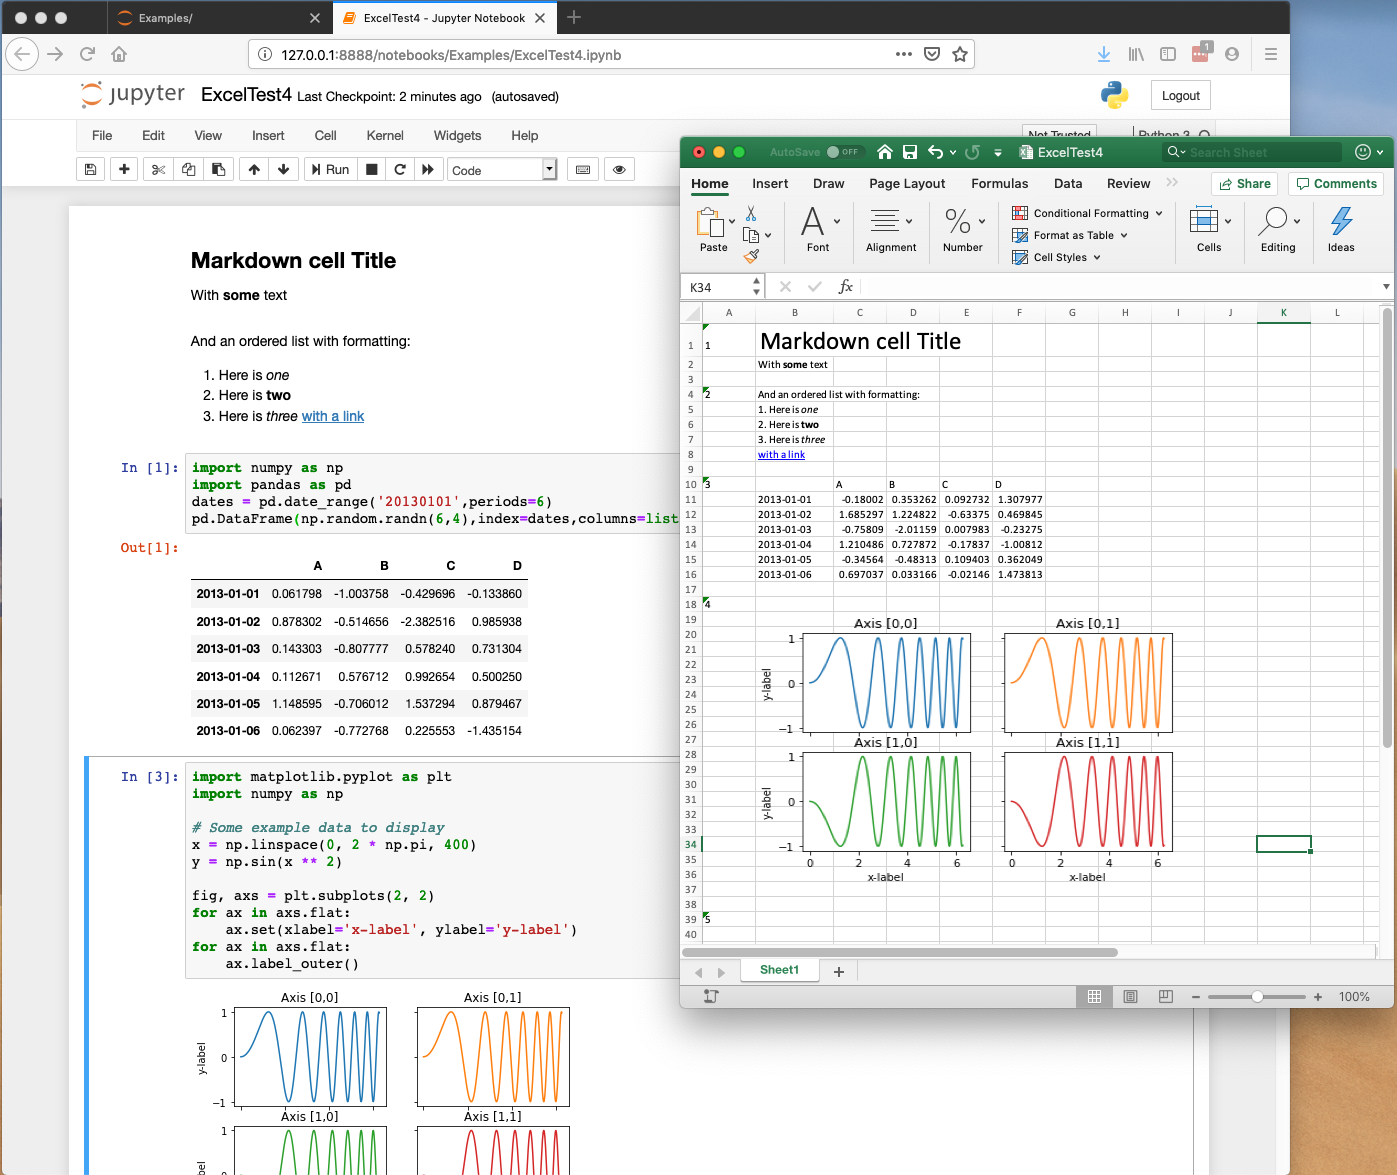Paste cells below in Jupyter toolbar
Image resolution: width=1397 pixels, height=1175 pixels.
[x=218, y=169]
